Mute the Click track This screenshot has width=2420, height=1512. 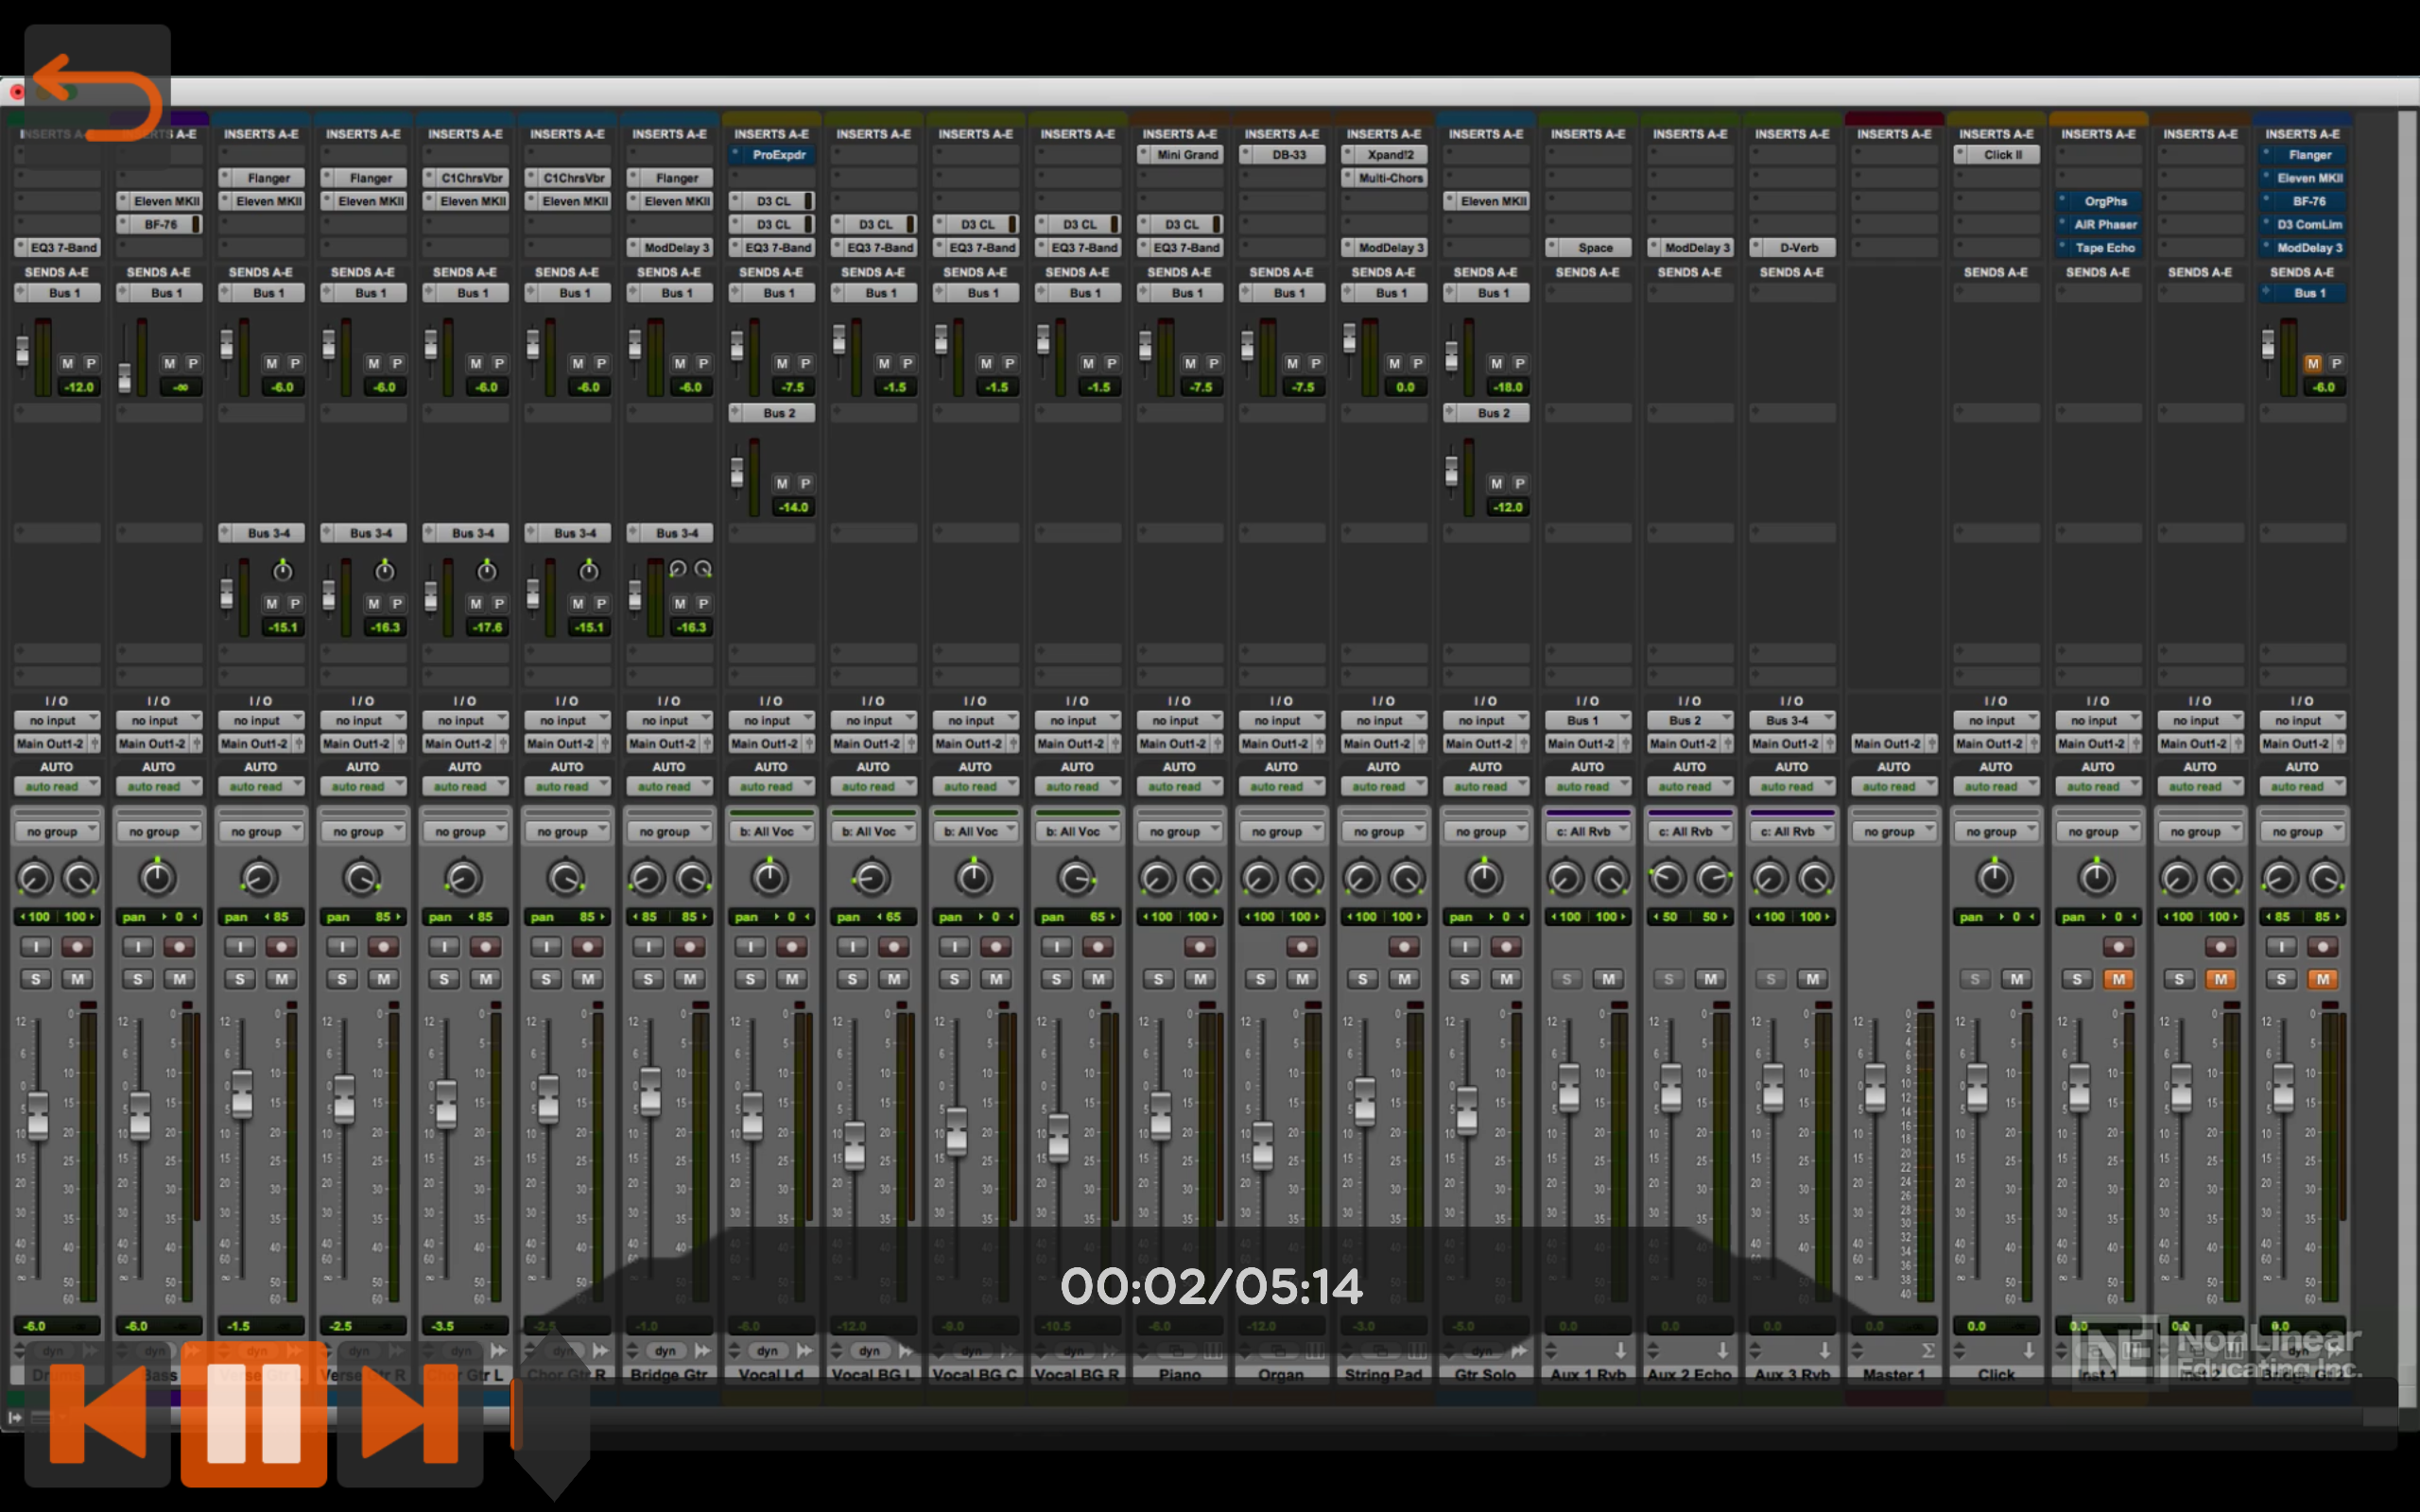pyautogui.click(x=2016, y=979)
